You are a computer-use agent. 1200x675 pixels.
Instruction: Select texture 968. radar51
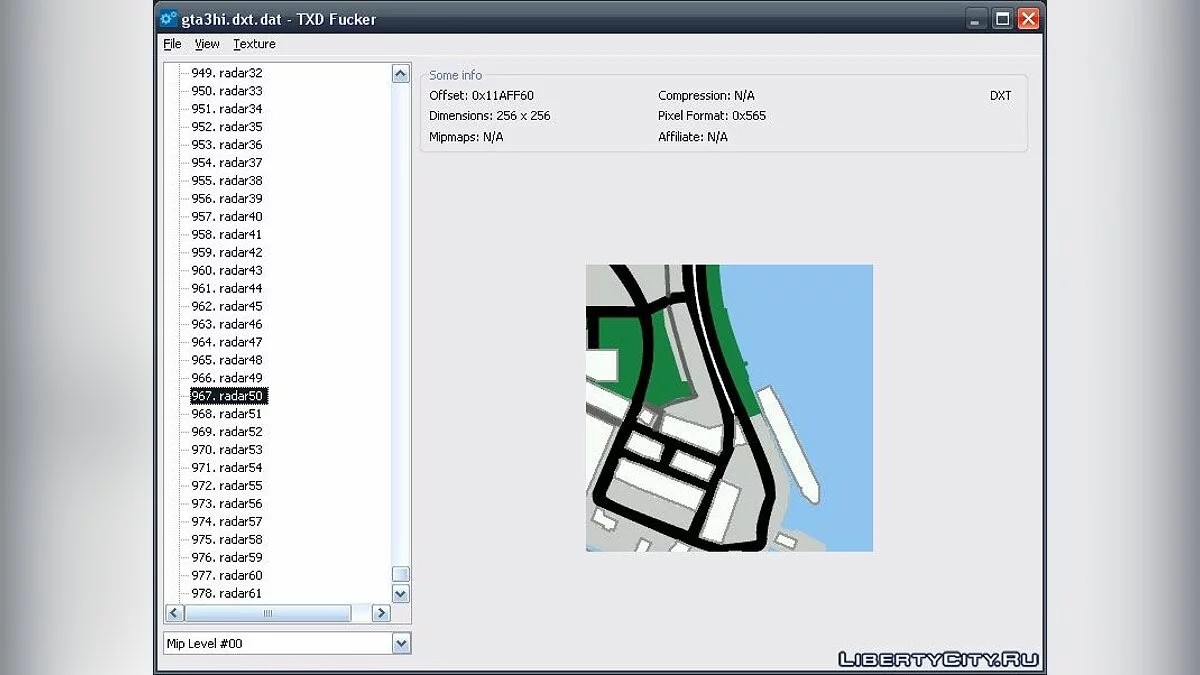click(x=227, y=414)
